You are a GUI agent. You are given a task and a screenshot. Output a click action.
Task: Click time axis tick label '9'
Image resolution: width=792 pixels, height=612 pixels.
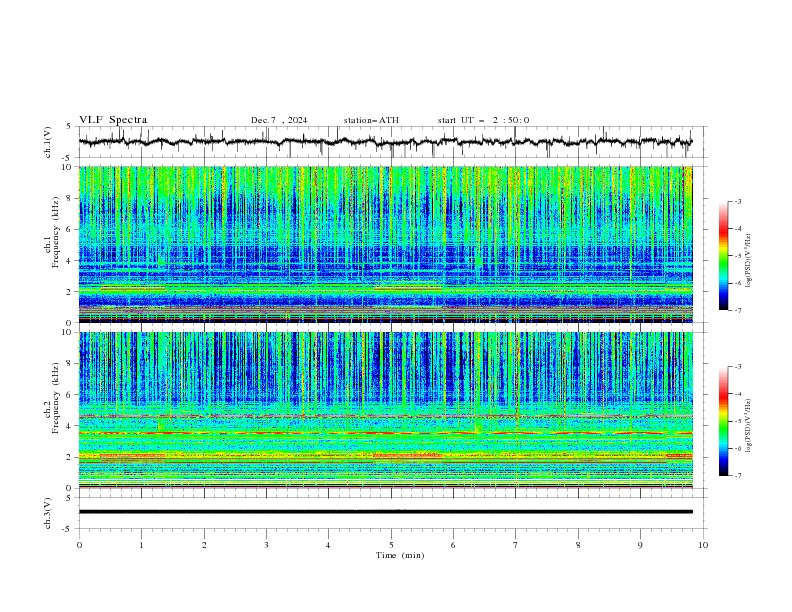coord(640,545)
